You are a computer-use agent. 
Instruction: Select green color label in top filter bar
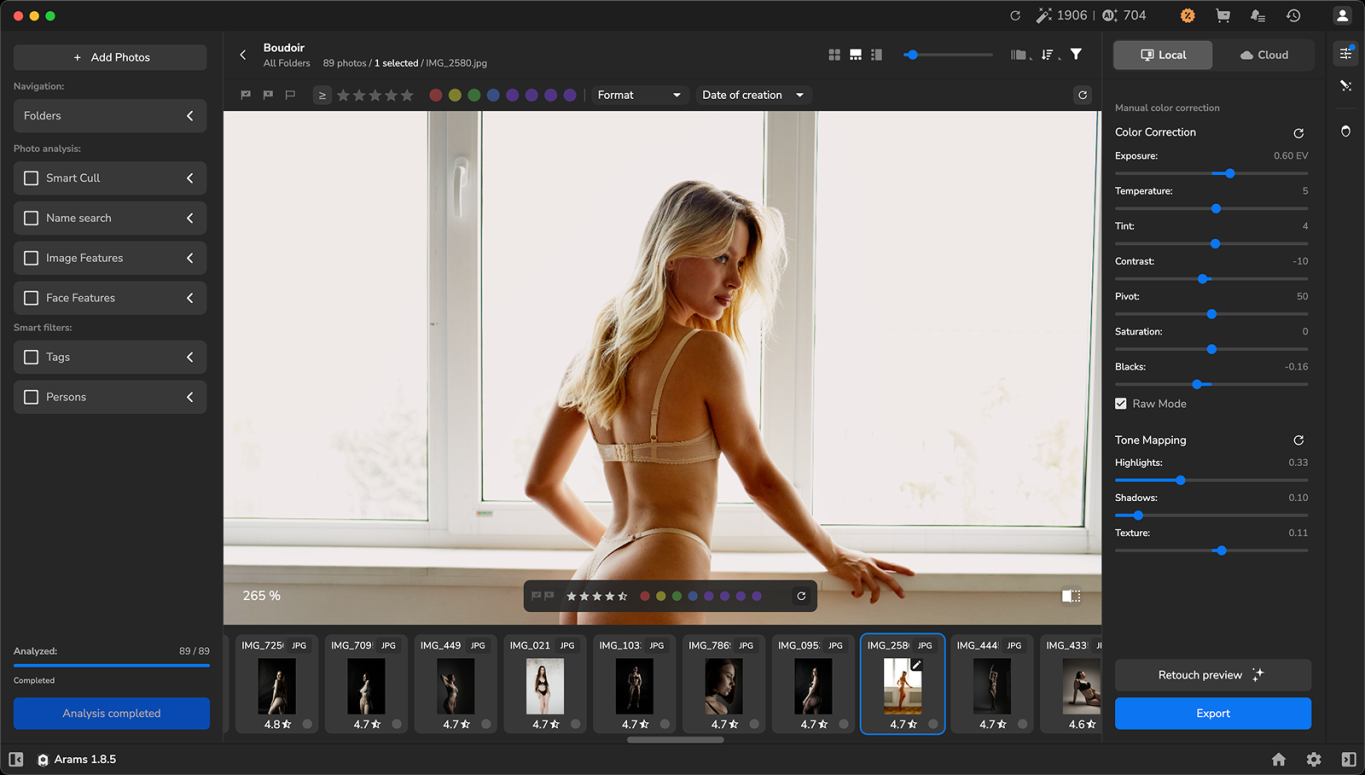(474, 95)
